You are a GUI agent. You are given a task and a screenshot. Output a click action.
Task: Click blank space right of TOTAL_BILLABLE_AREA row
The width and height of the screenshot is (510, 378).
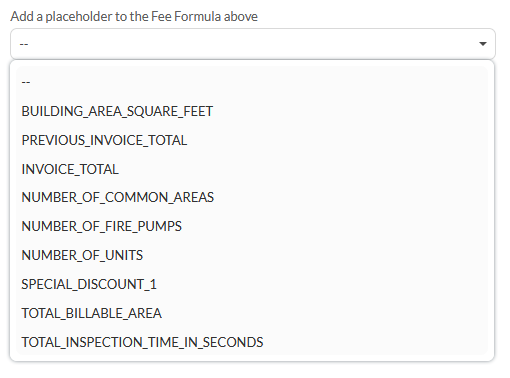click(325, 313)
